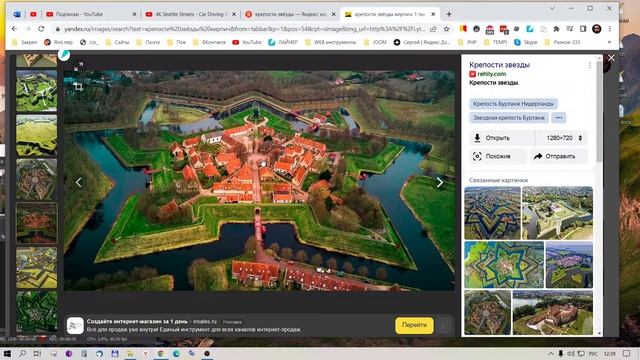Image resolution: width=640 pixels, height=360 pixels.
Task: Select the first pinned tab
Action: (x=17, y=14)
